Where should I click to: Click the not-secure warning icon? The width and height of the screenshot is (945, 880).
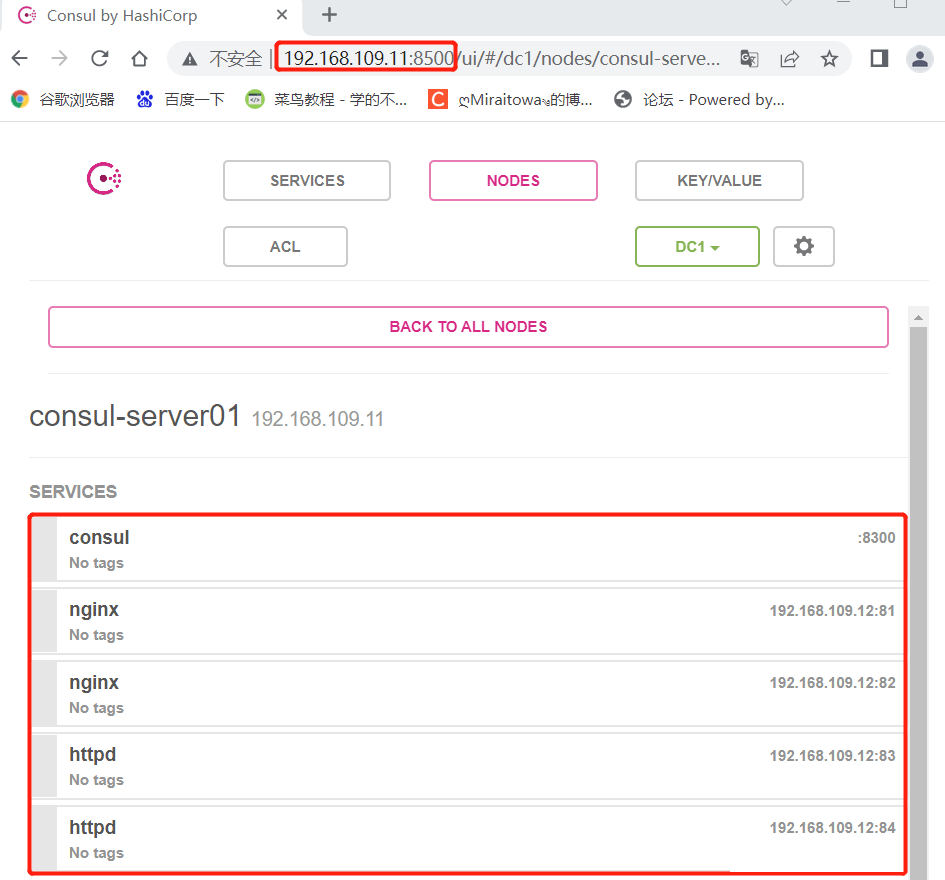pos(190,59)
